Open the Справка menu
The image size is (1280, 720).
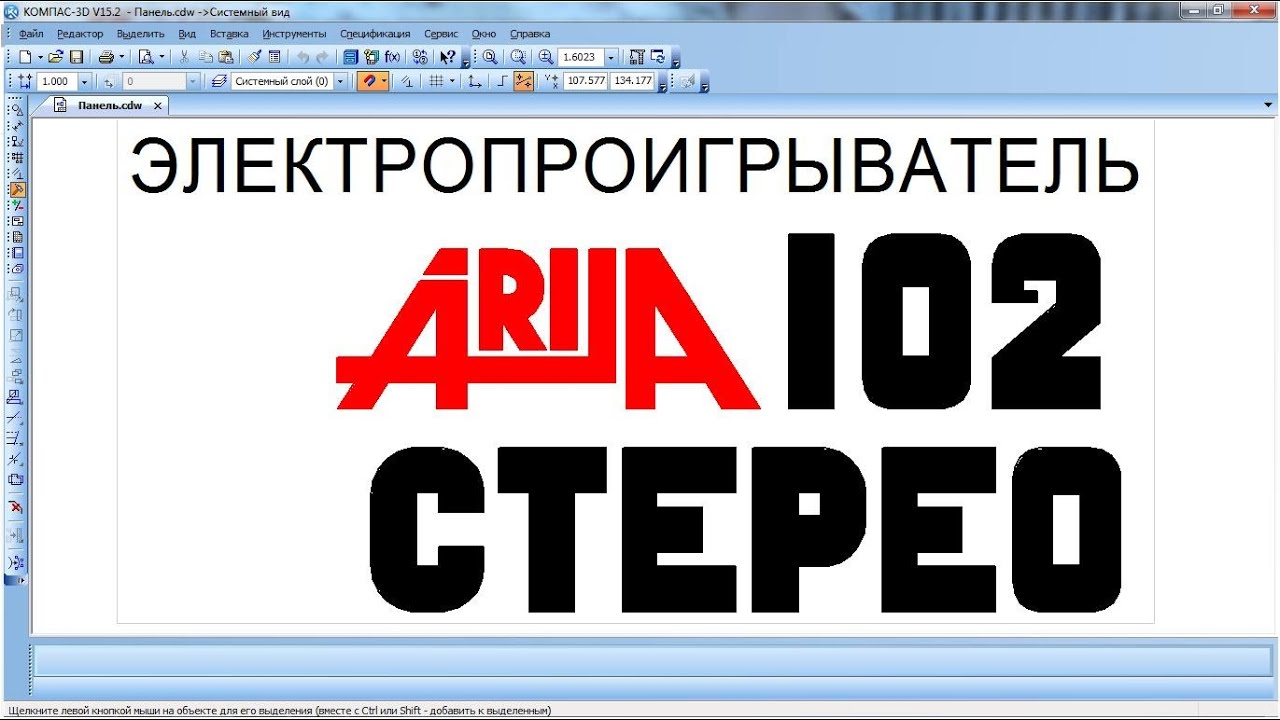coord(530,34)
